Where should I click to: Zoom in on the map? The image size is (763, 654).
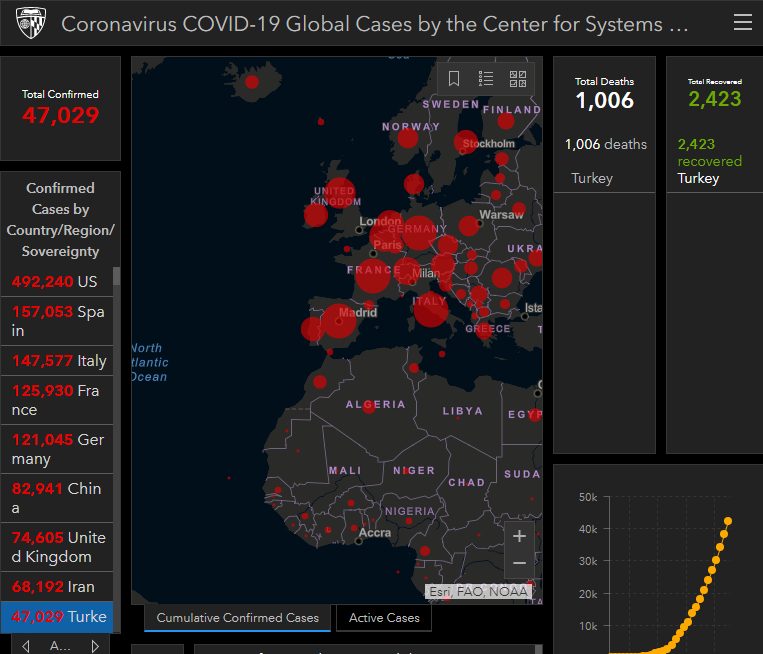519,537
